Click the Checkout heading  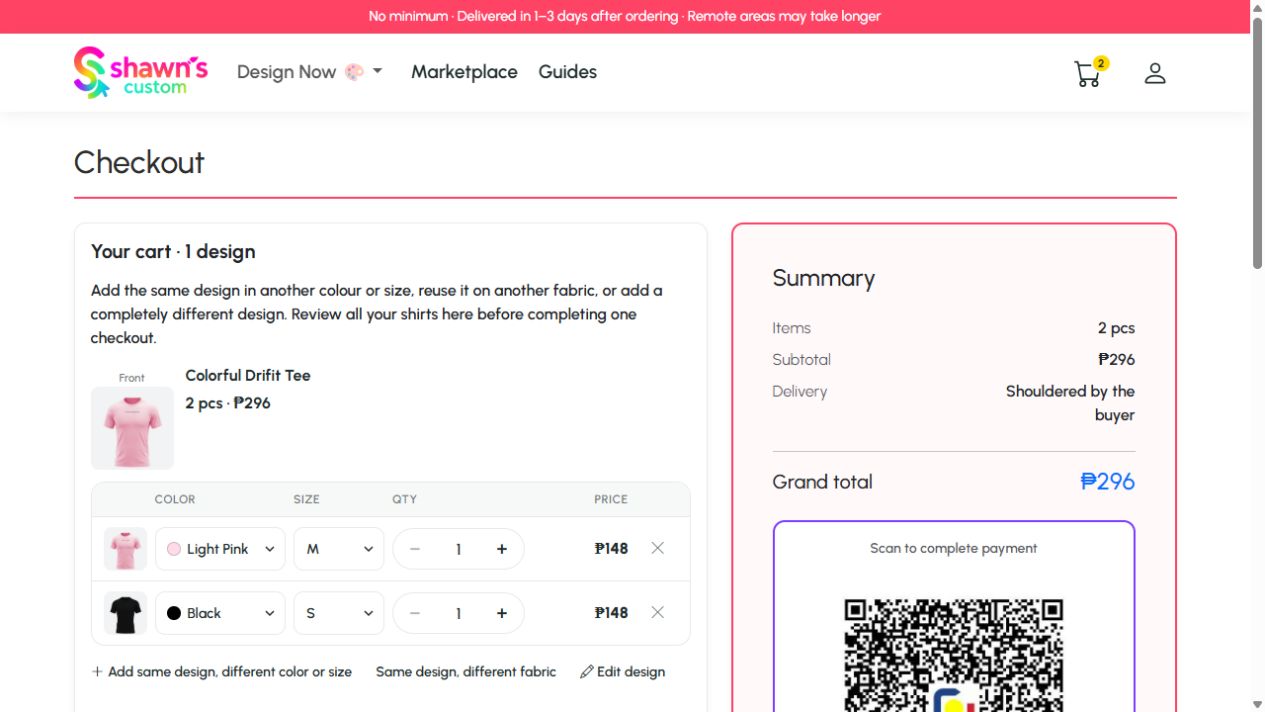[x=139, y=162]
